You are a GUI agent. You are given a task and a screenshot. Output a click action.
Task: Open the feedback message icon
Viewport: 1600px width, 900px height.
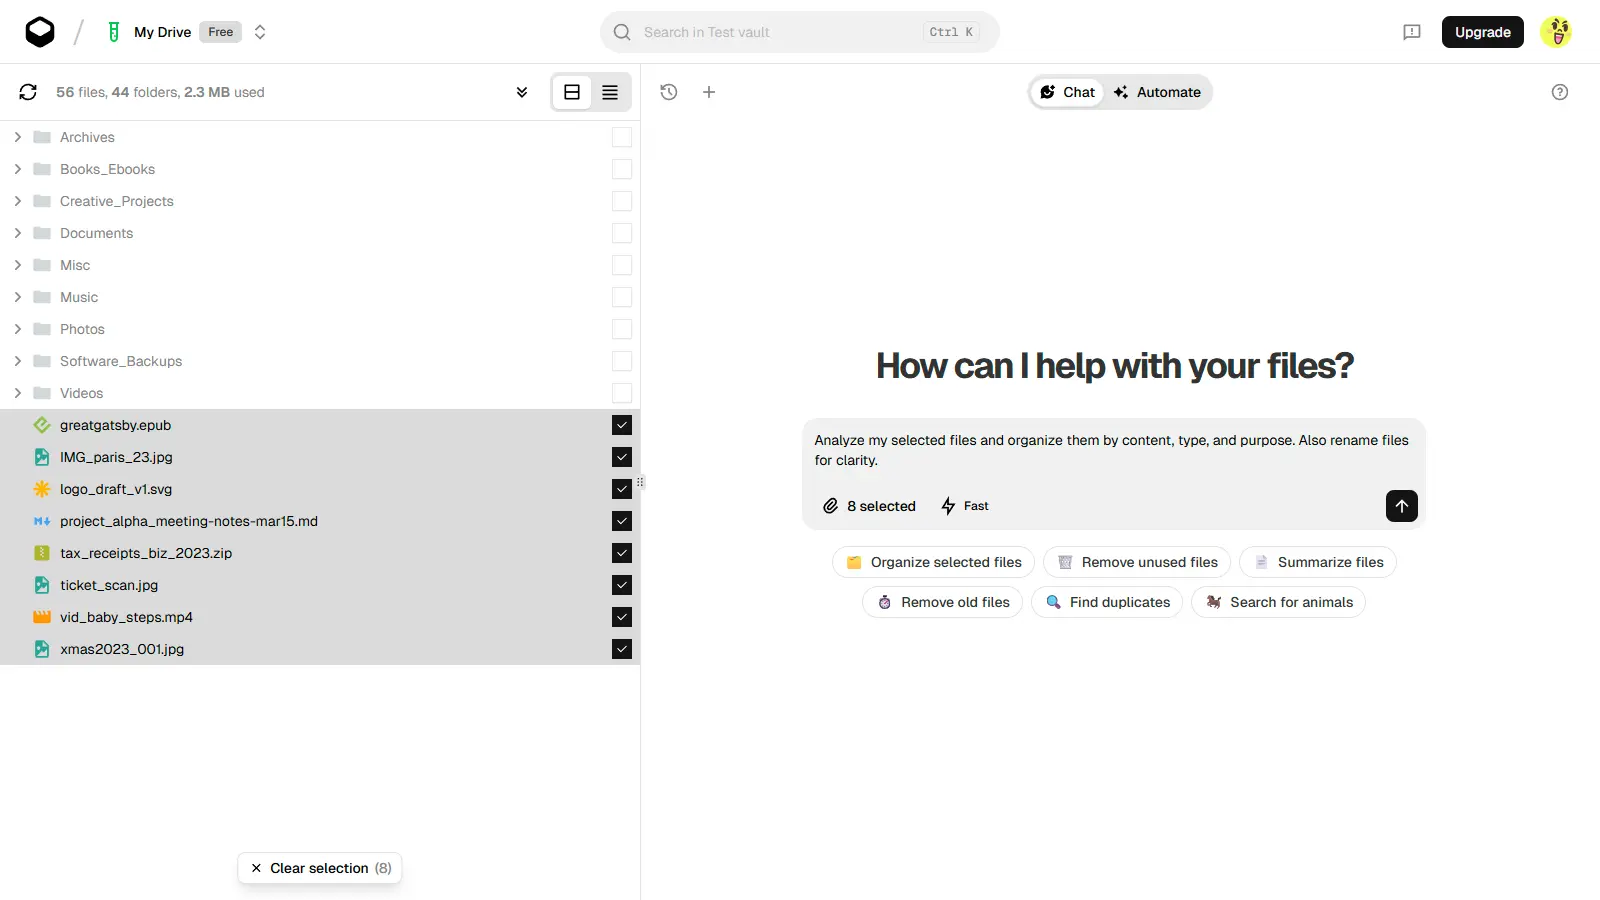click(x=1412, y=32)
